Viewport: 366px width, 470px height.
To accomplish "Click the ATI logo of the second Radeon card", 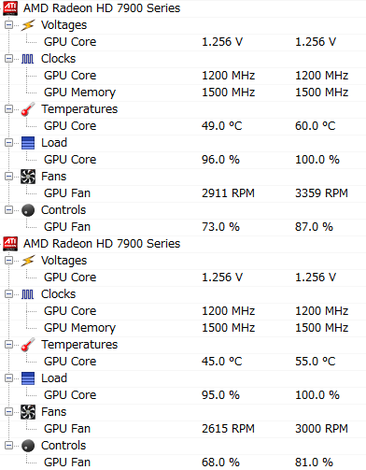I will [10, 243].
